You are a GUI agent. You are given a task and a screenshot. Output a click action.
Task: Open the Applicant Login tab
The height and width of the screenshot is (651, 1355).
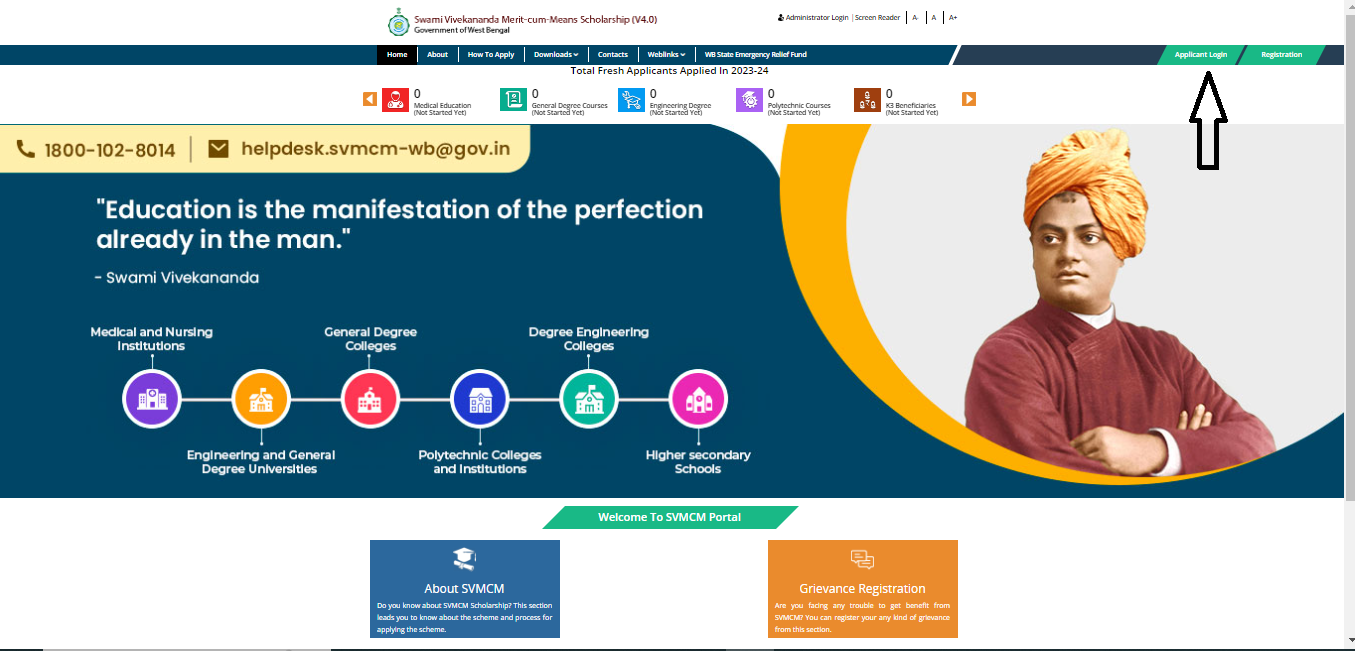(x=1200, y=55)
